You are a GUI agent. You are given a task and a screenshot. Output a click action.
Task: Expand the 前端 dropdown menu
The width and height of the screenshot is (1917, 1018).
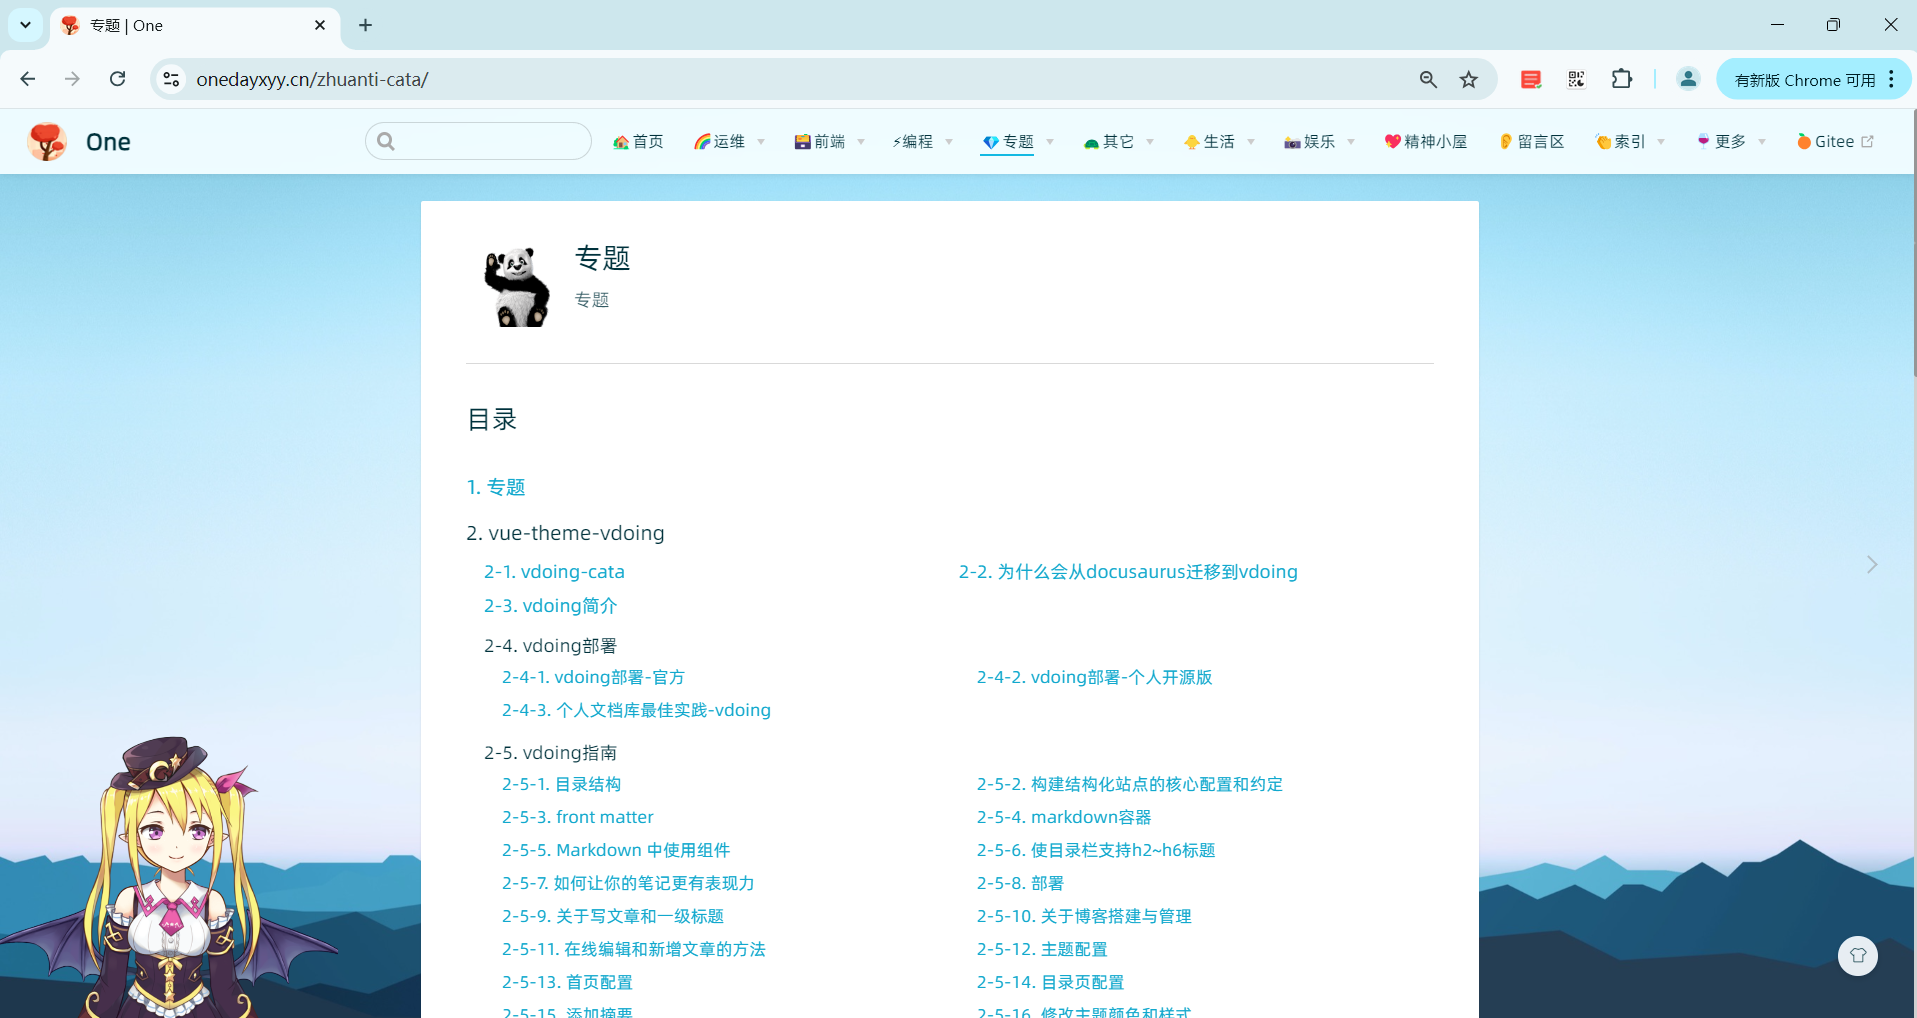coord(829,142)
